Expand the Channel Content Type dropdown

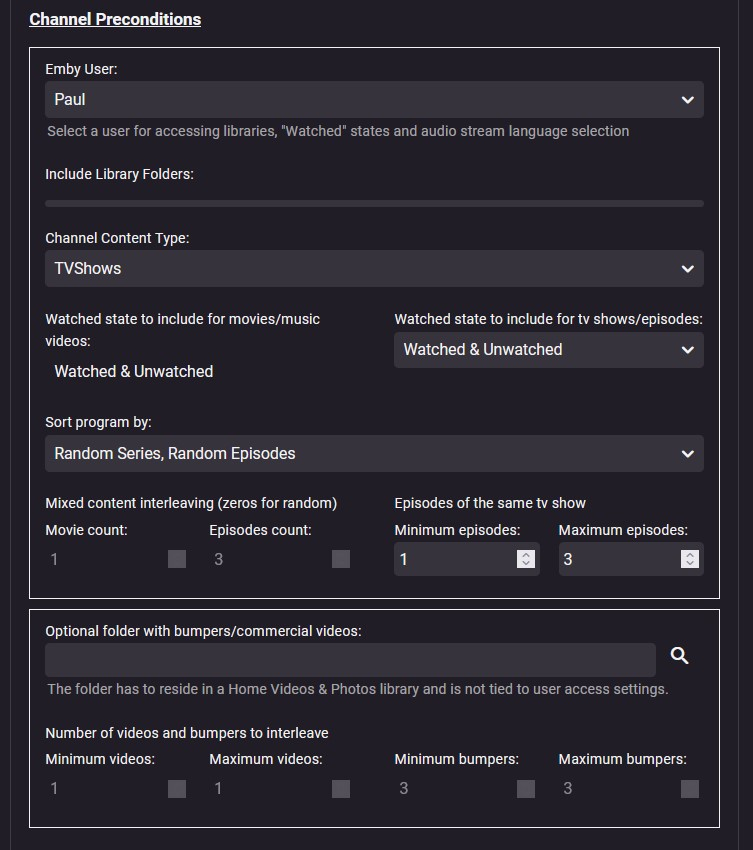[374, 269]
